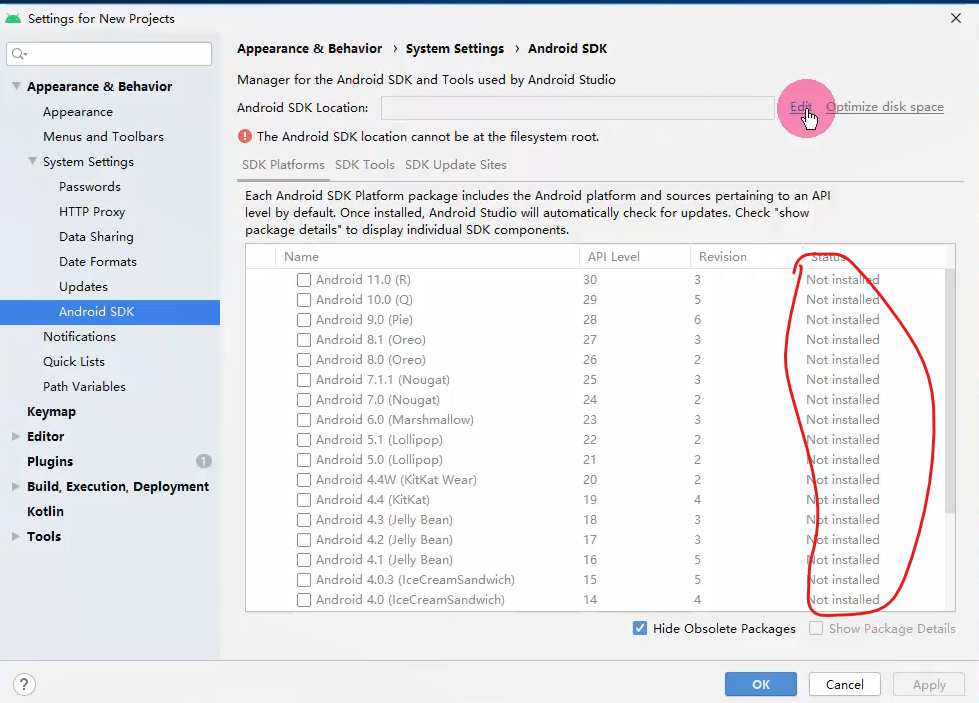
Task: Click the Android 7.0 (Nougat) row name
Action: click(377, 400)
